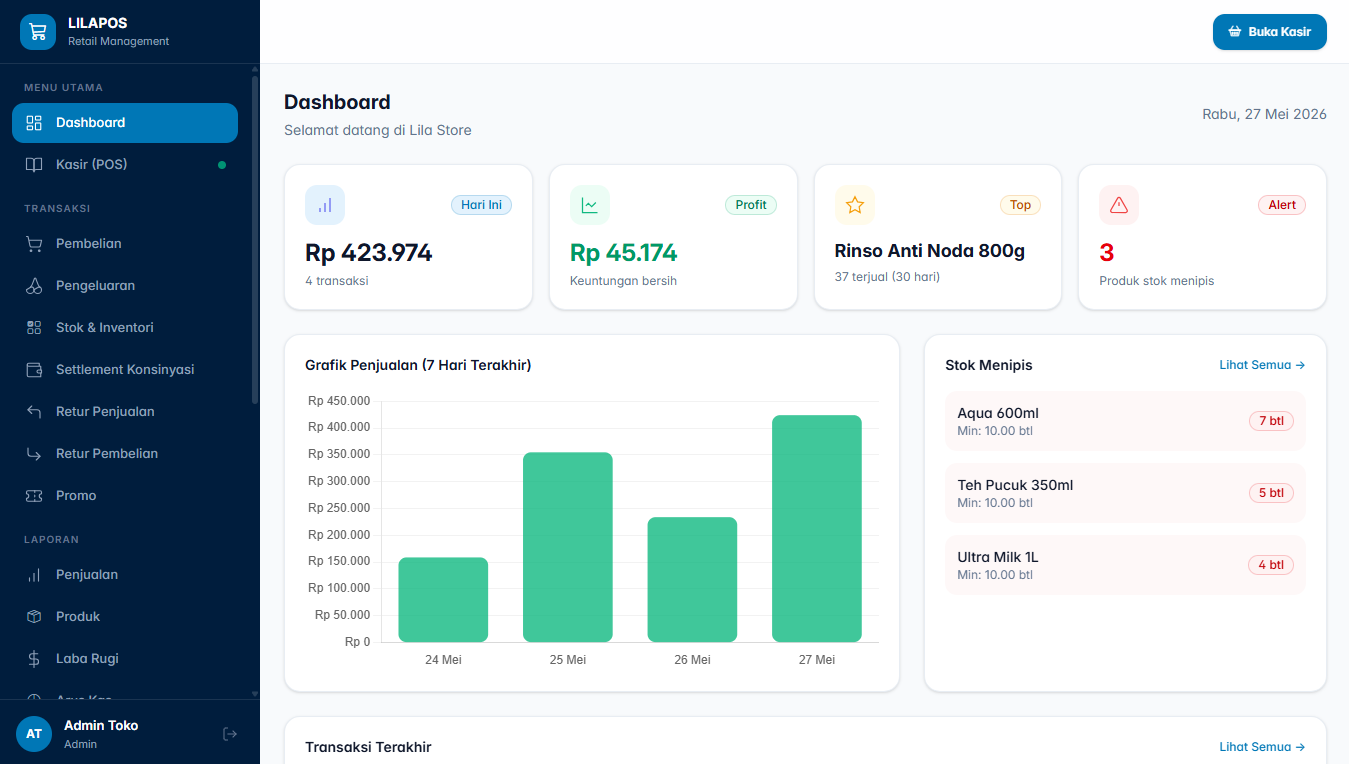The height and width of the screenshot is (764, 1349).
Task: Click the 27 Mei chart bar
Action: coord(817,529)
